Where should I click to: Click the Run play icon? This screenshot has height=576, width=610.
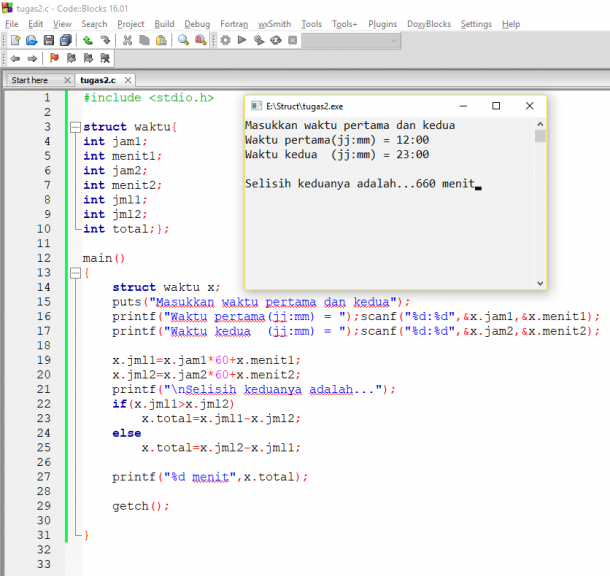pos(242,40)
